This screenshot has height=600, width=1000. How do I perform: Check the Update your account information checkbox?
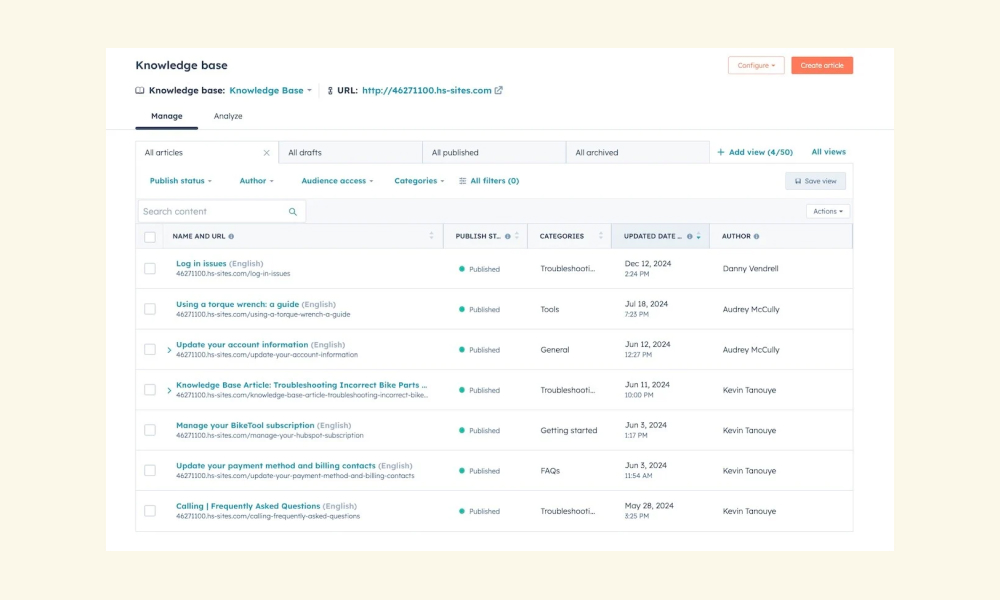[150, 349]
